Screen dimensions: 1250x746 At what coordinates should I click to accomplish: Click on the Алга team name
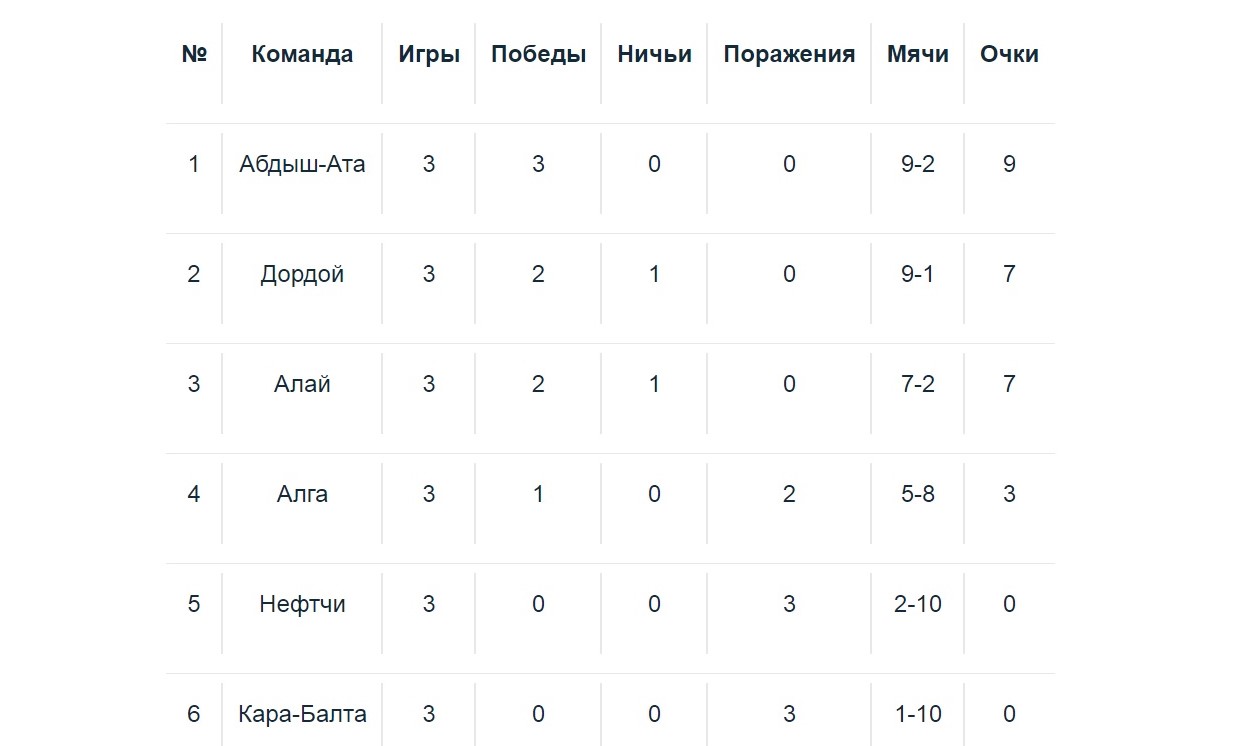pos(302,494)
